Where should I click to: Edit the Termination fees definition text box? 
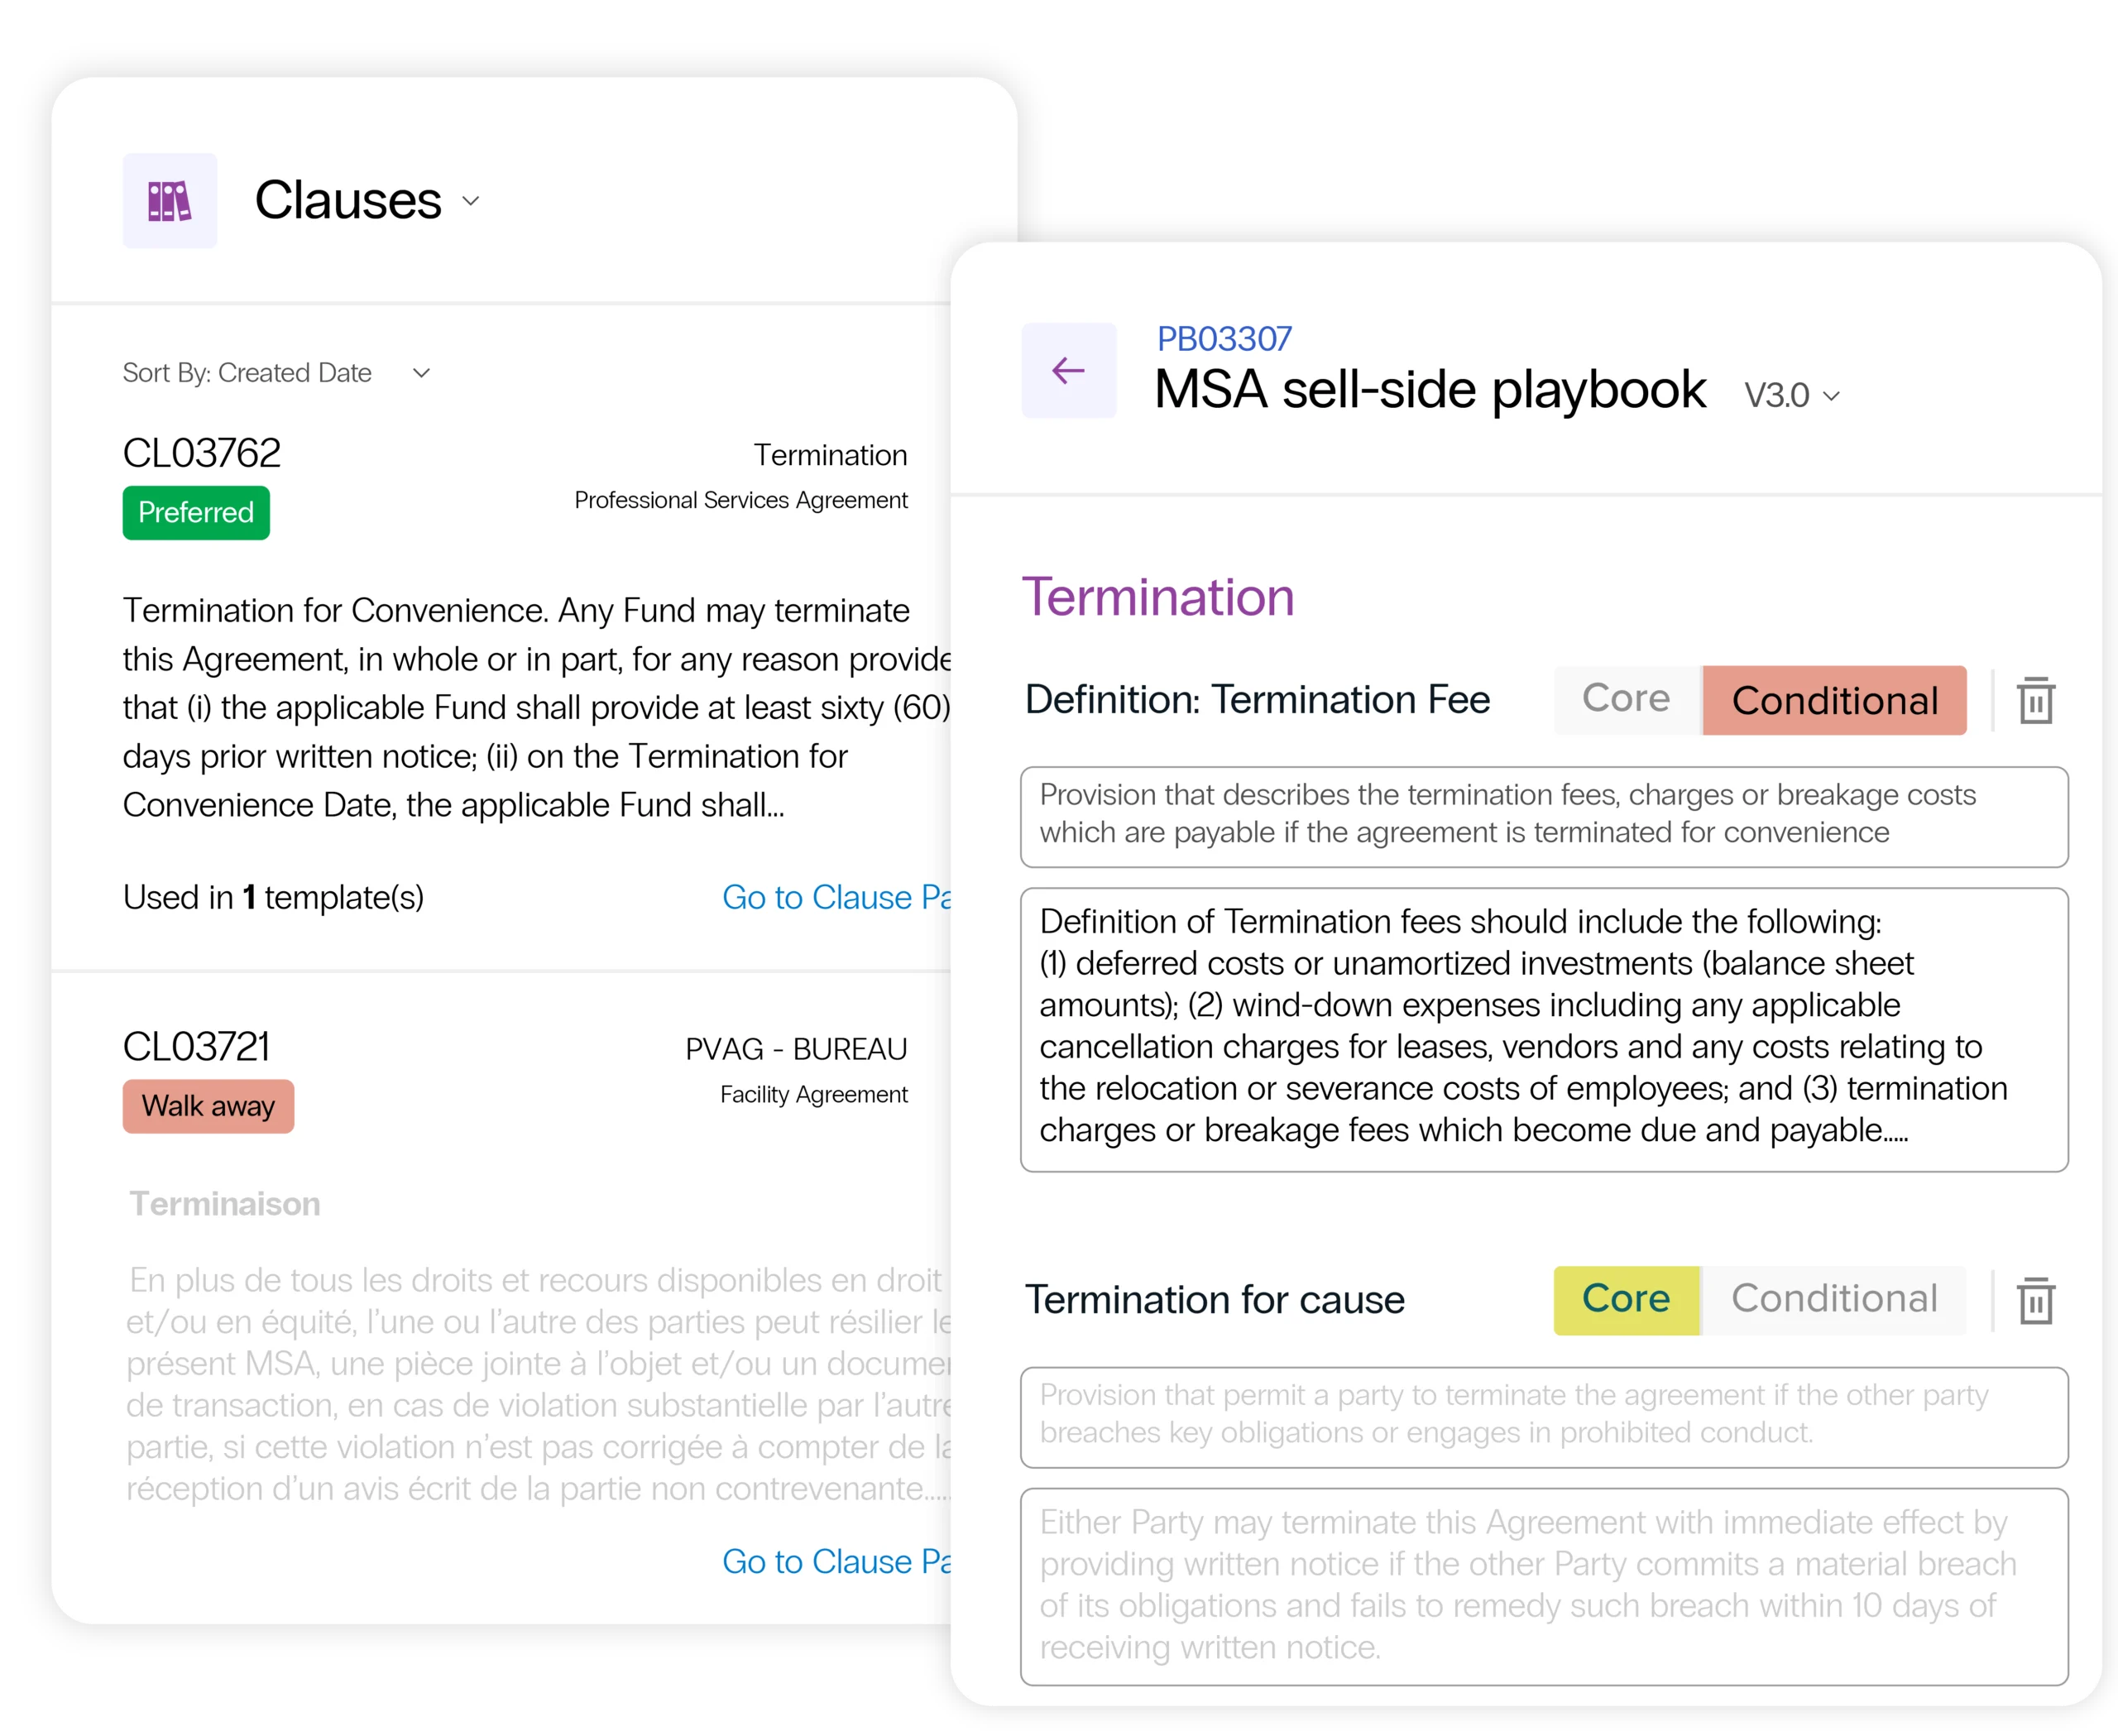point(1543,1029)
